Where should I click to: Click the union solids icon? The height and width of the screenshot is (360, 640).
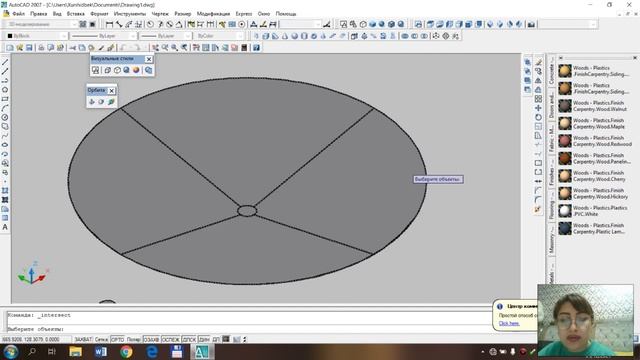(405, 36)
